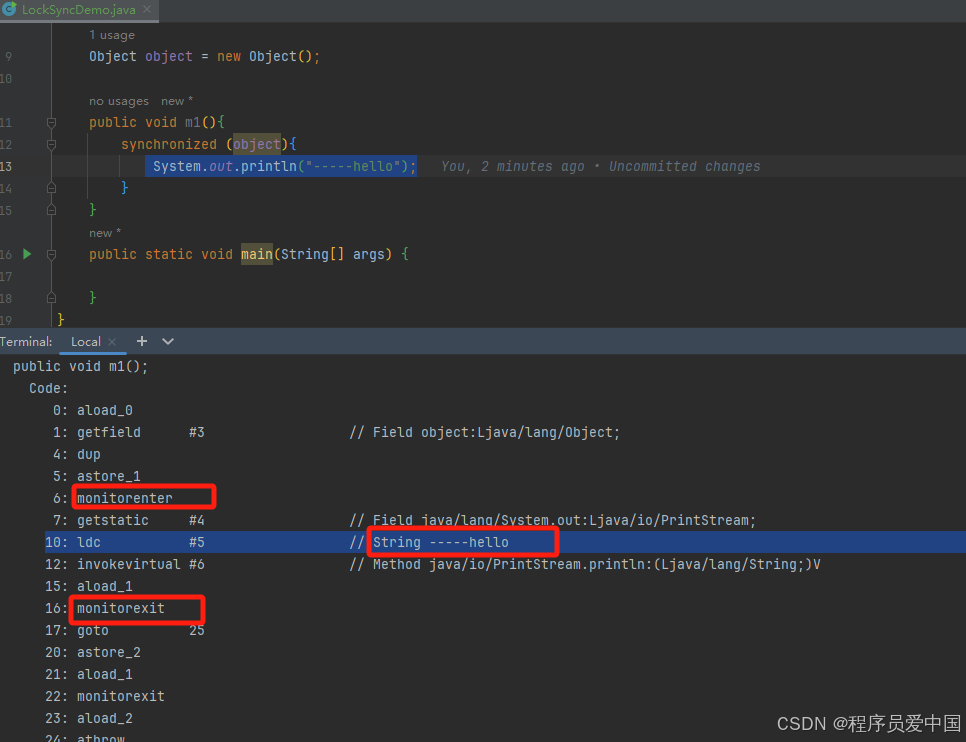Viewport: 966px width, 742px height.
Task: Click the Terminal: panel label
Action: point(26,341)
